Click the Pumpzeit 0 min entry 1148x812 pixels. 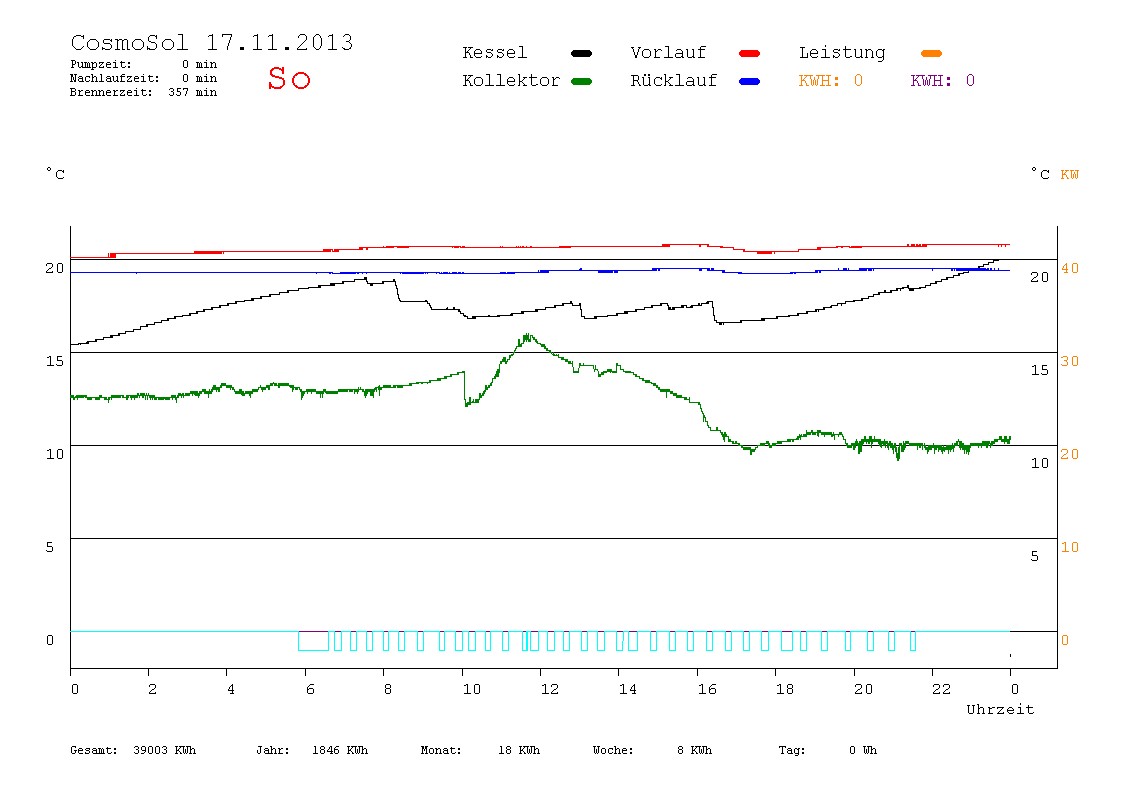[x=144, y=64]
